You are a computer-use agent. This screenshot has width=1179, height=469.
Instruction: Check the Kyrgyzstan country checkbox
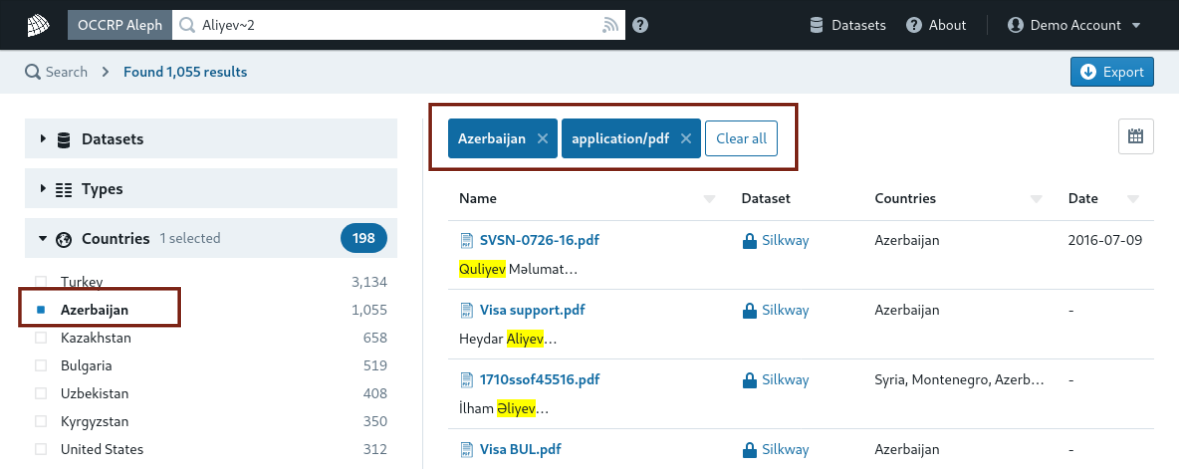coord(41,422)
